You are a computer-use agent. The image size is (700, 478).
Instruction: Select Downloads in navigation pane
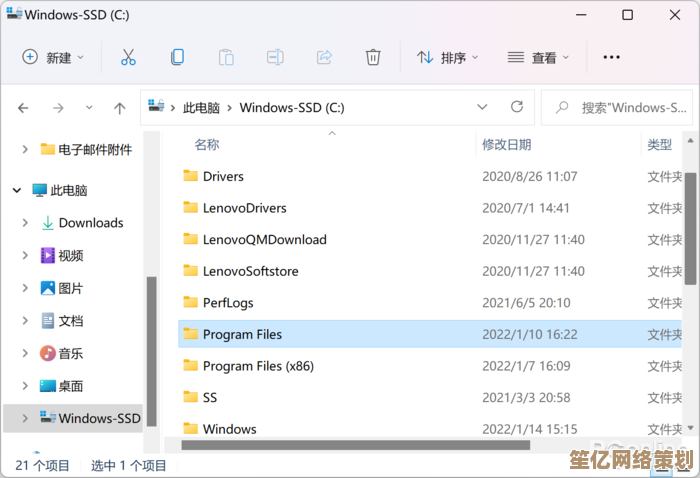click(x=90, y=223)
